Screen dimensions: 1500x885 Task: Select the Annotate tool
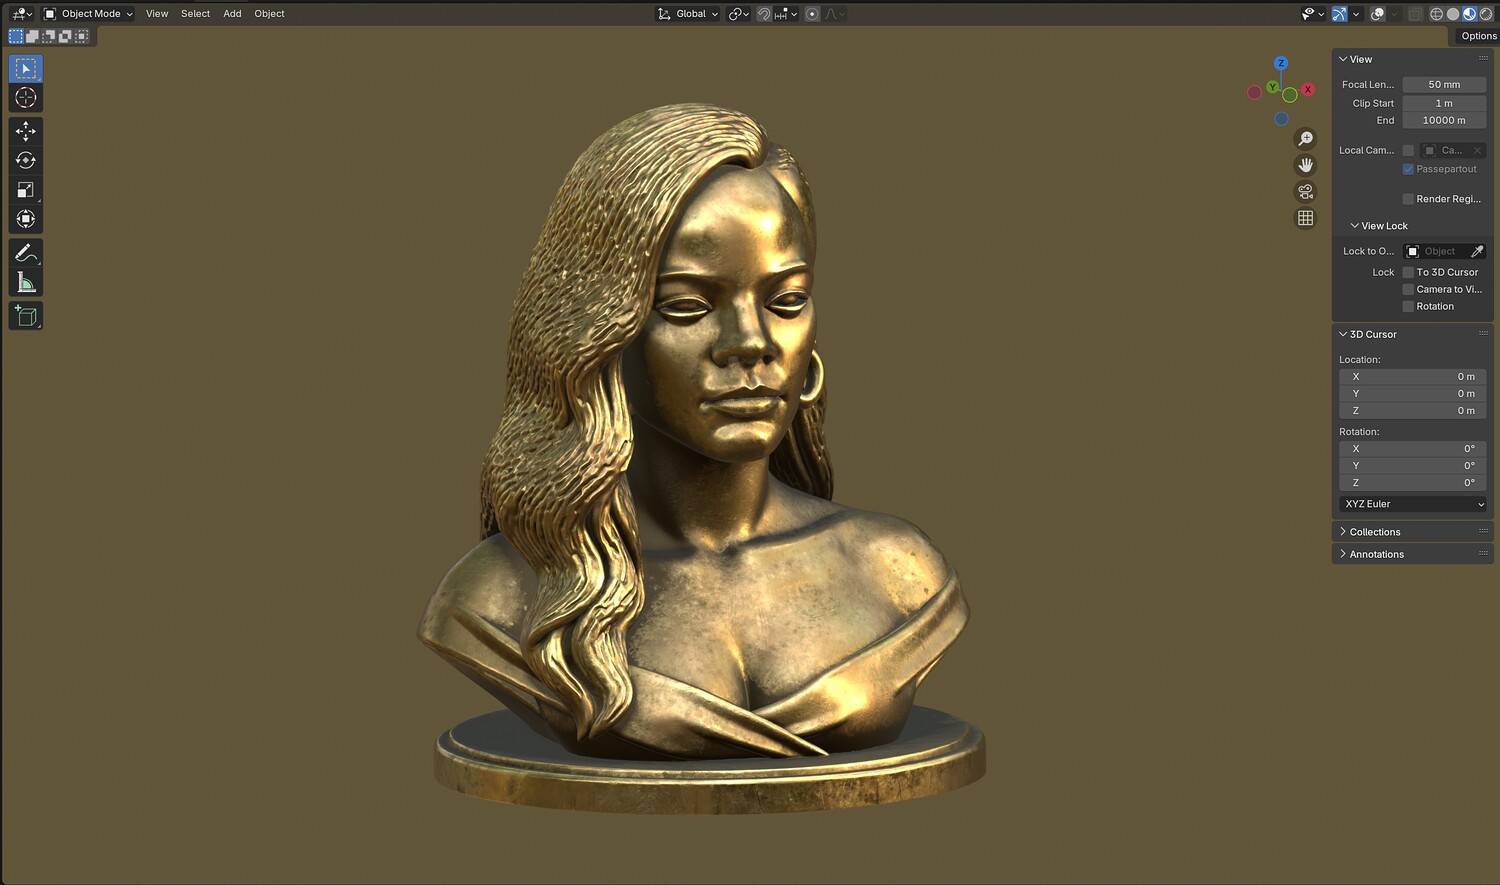pos(26,253)
